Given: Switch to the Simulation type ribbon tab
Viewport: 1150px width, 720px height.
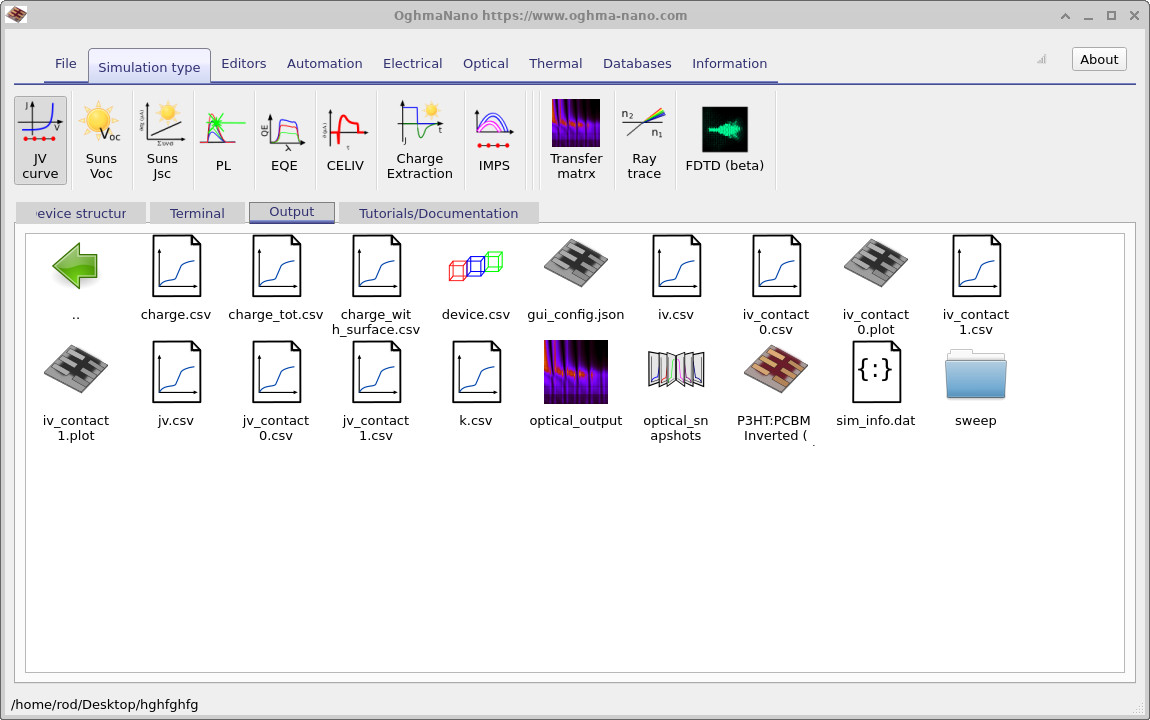Looking at the screenshot, I should [x=149, y=67].
